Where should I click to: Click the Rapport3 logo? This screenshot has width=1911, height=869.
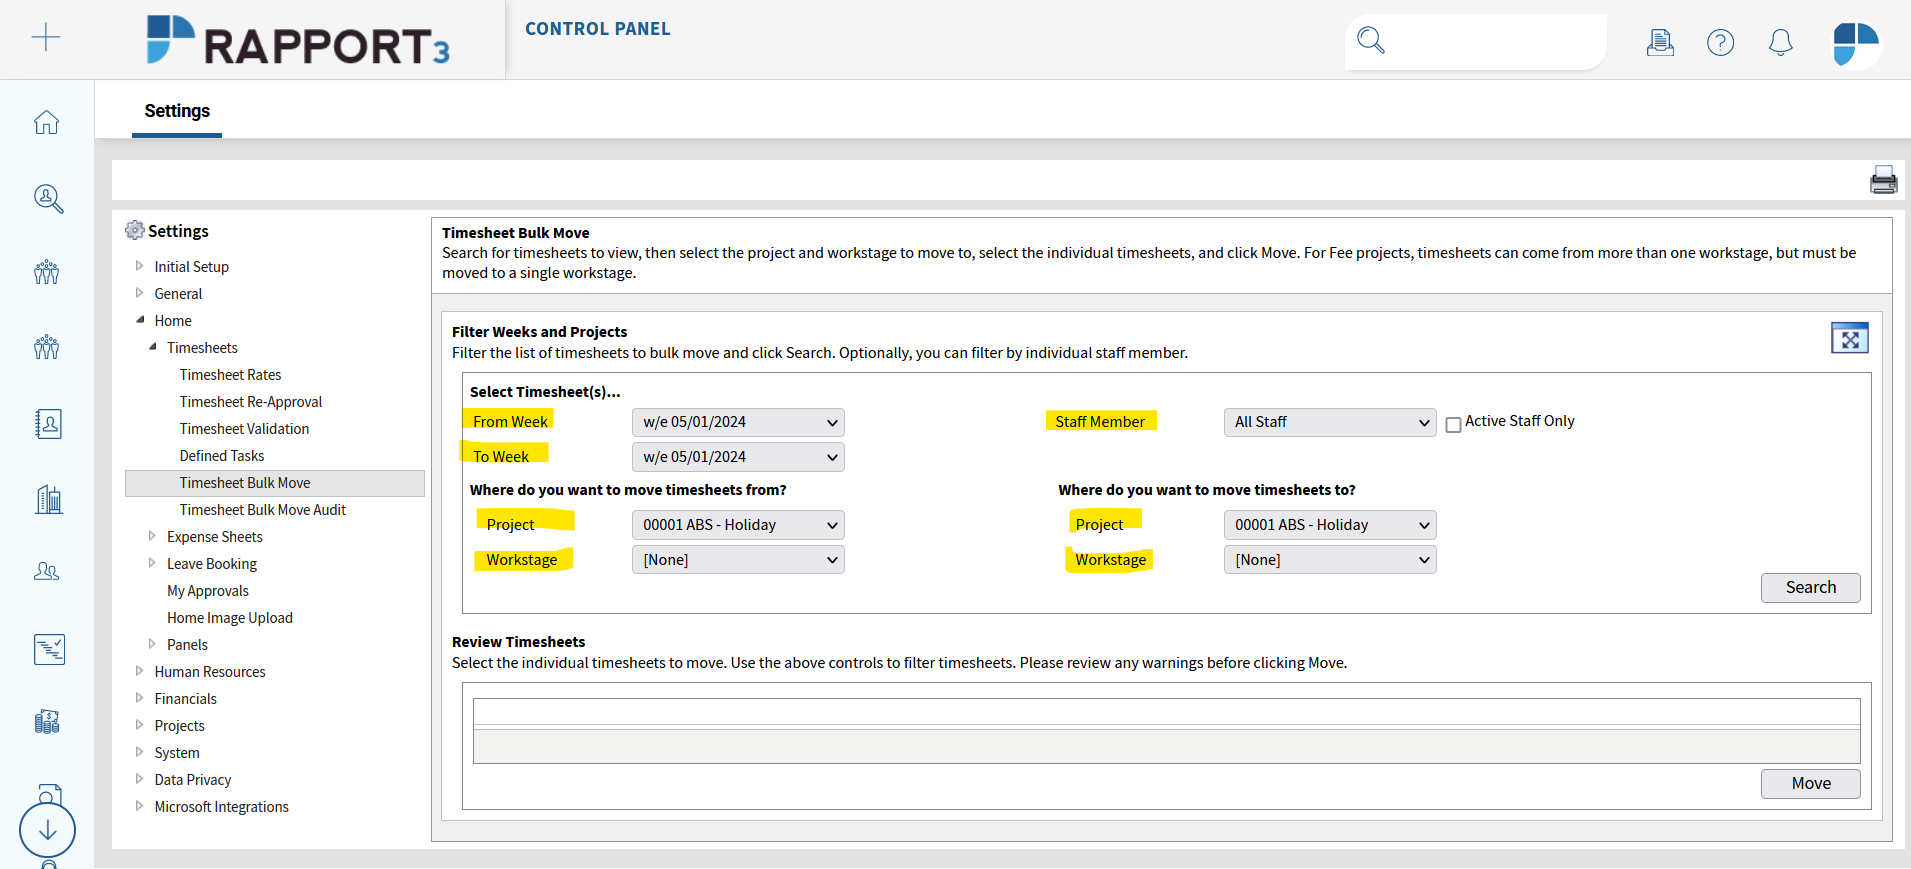(x=298, y=41)
